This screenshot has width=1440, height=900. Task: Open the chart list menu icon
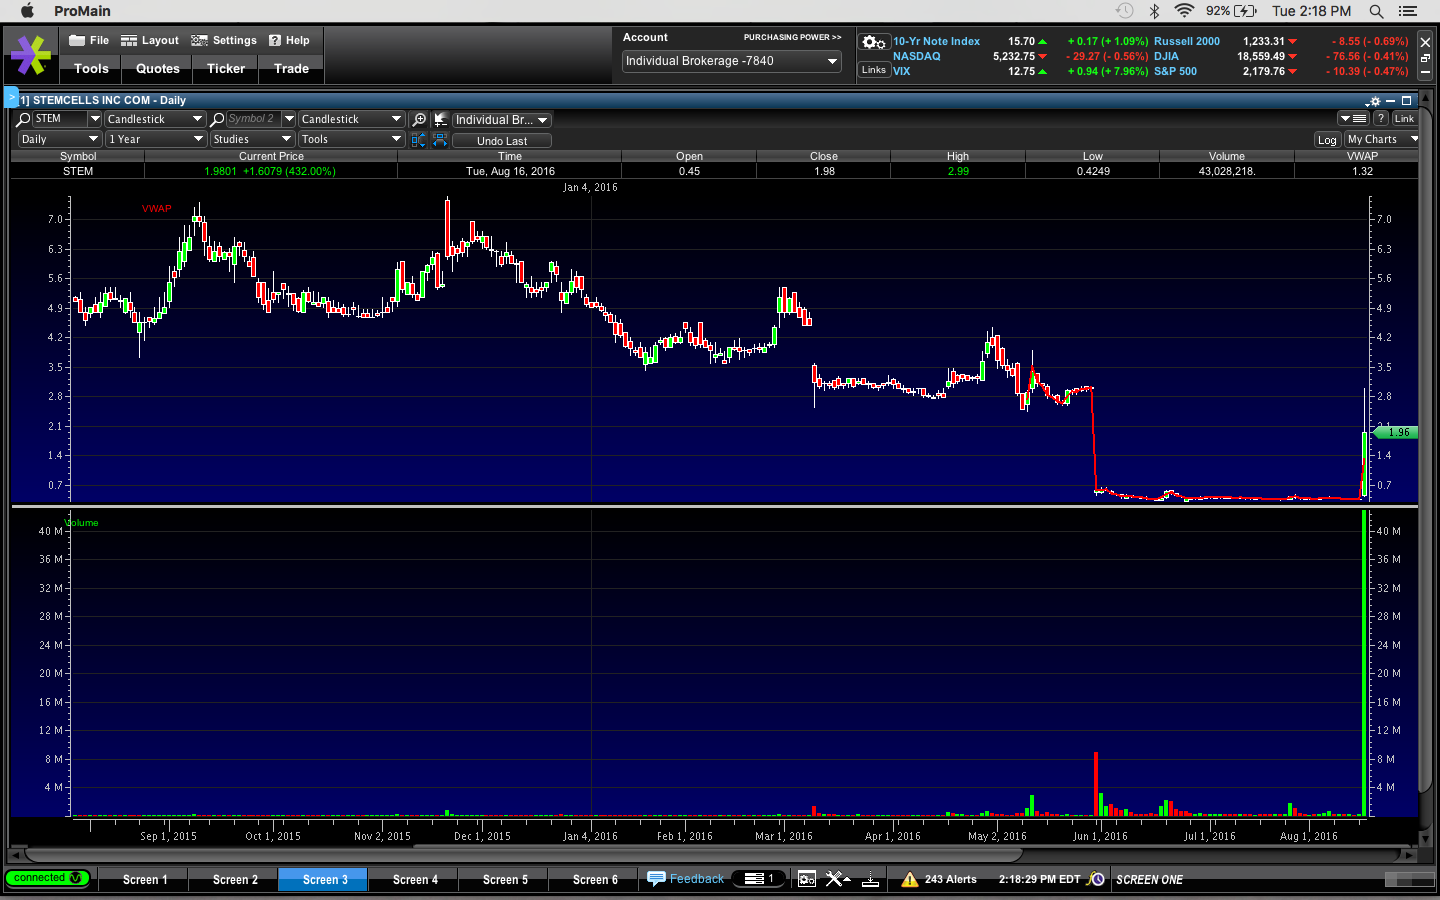point(1355,119)
